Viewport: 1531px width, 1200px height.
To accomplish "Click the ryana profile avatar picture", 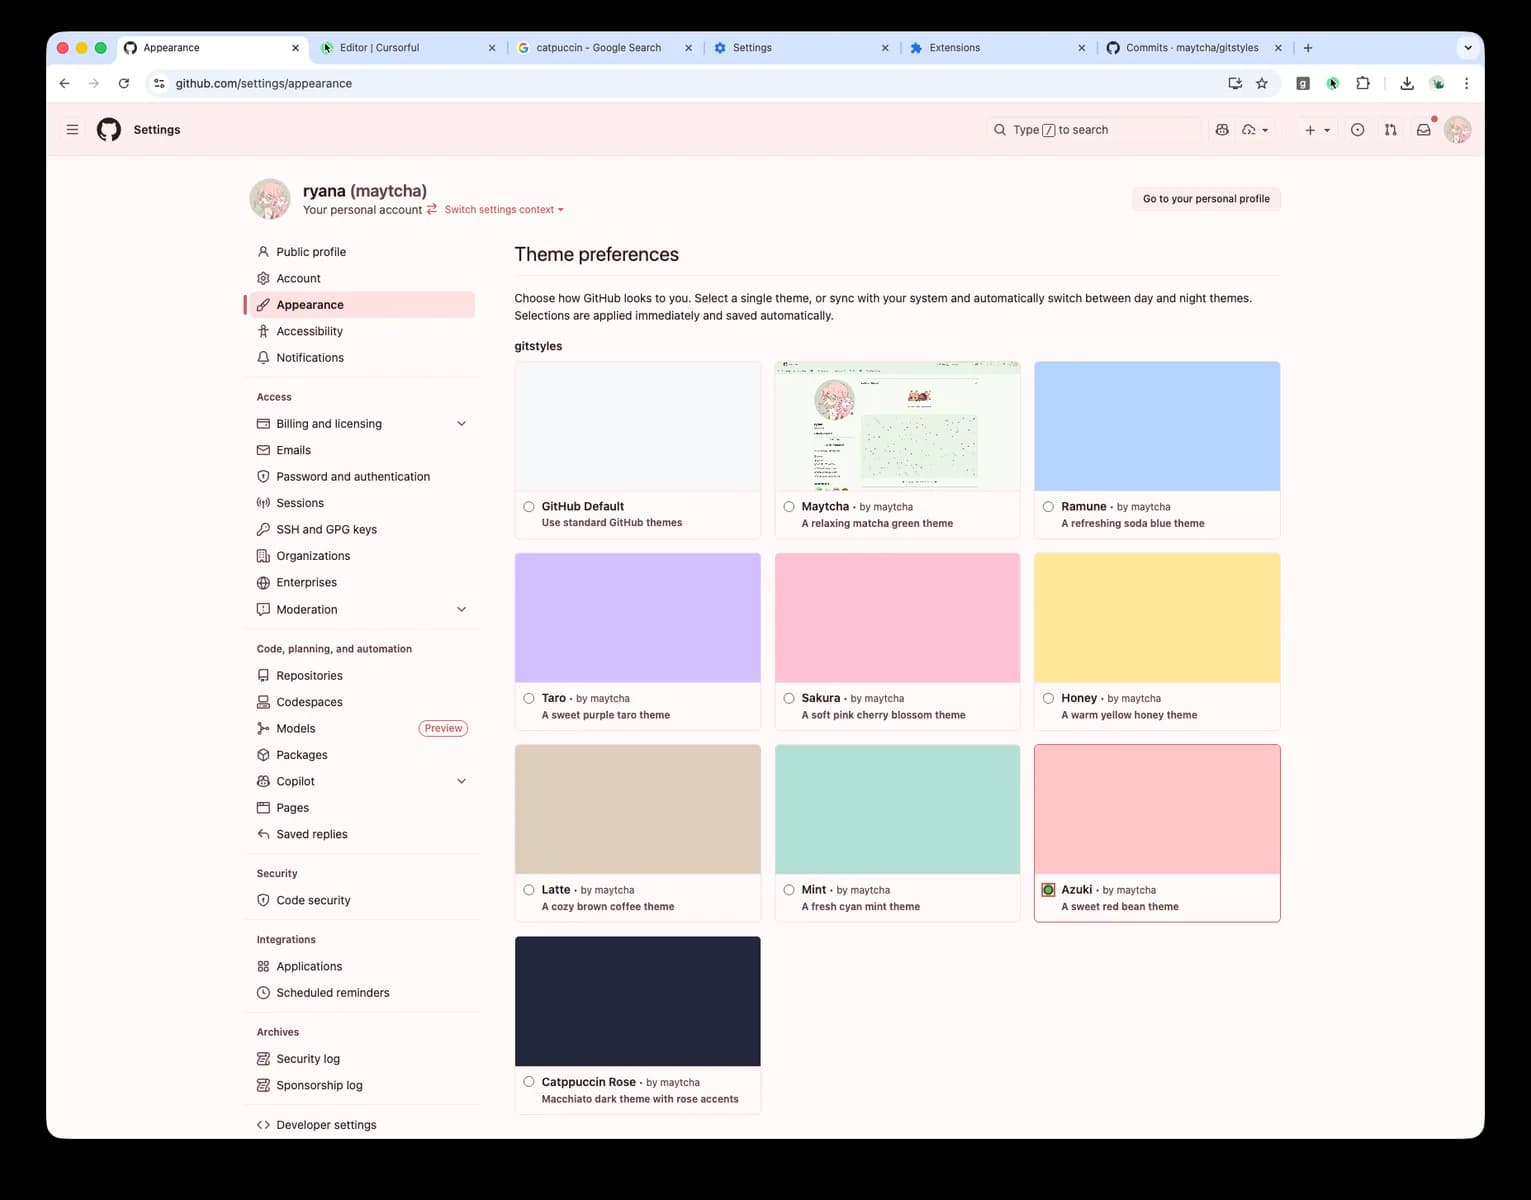I will point(270,199).
